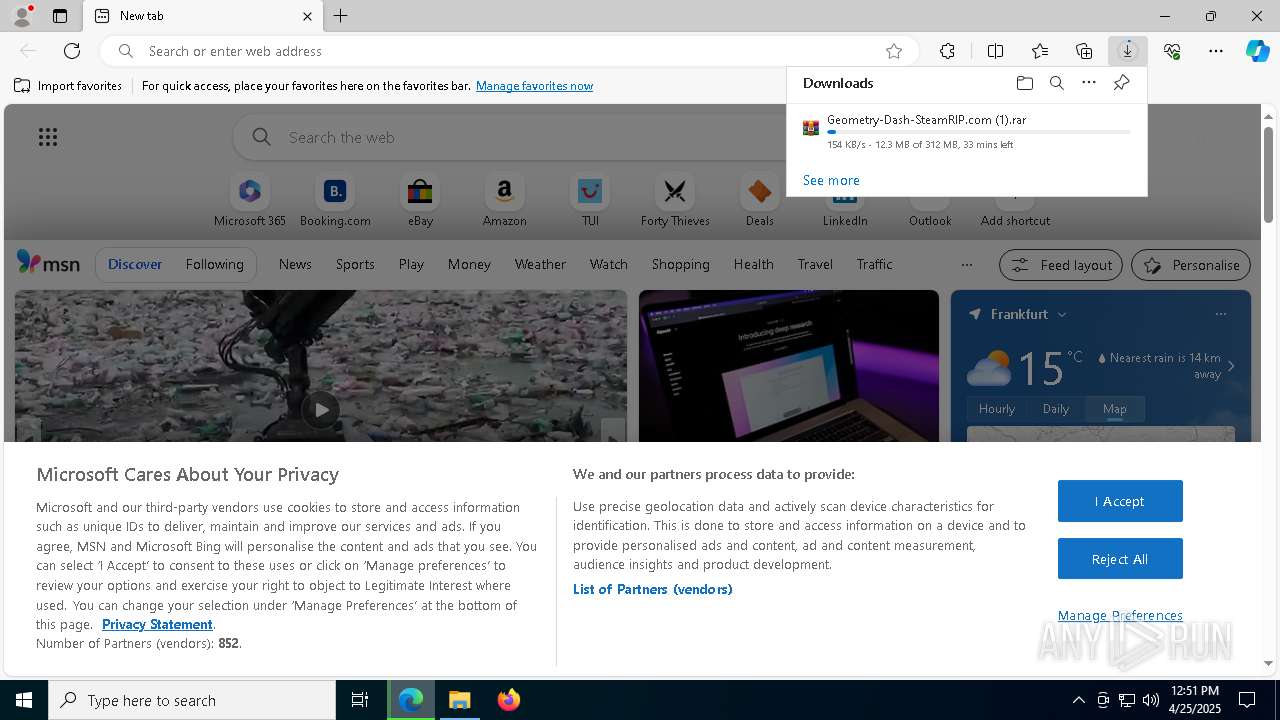Open TUI shortcut

590,201
